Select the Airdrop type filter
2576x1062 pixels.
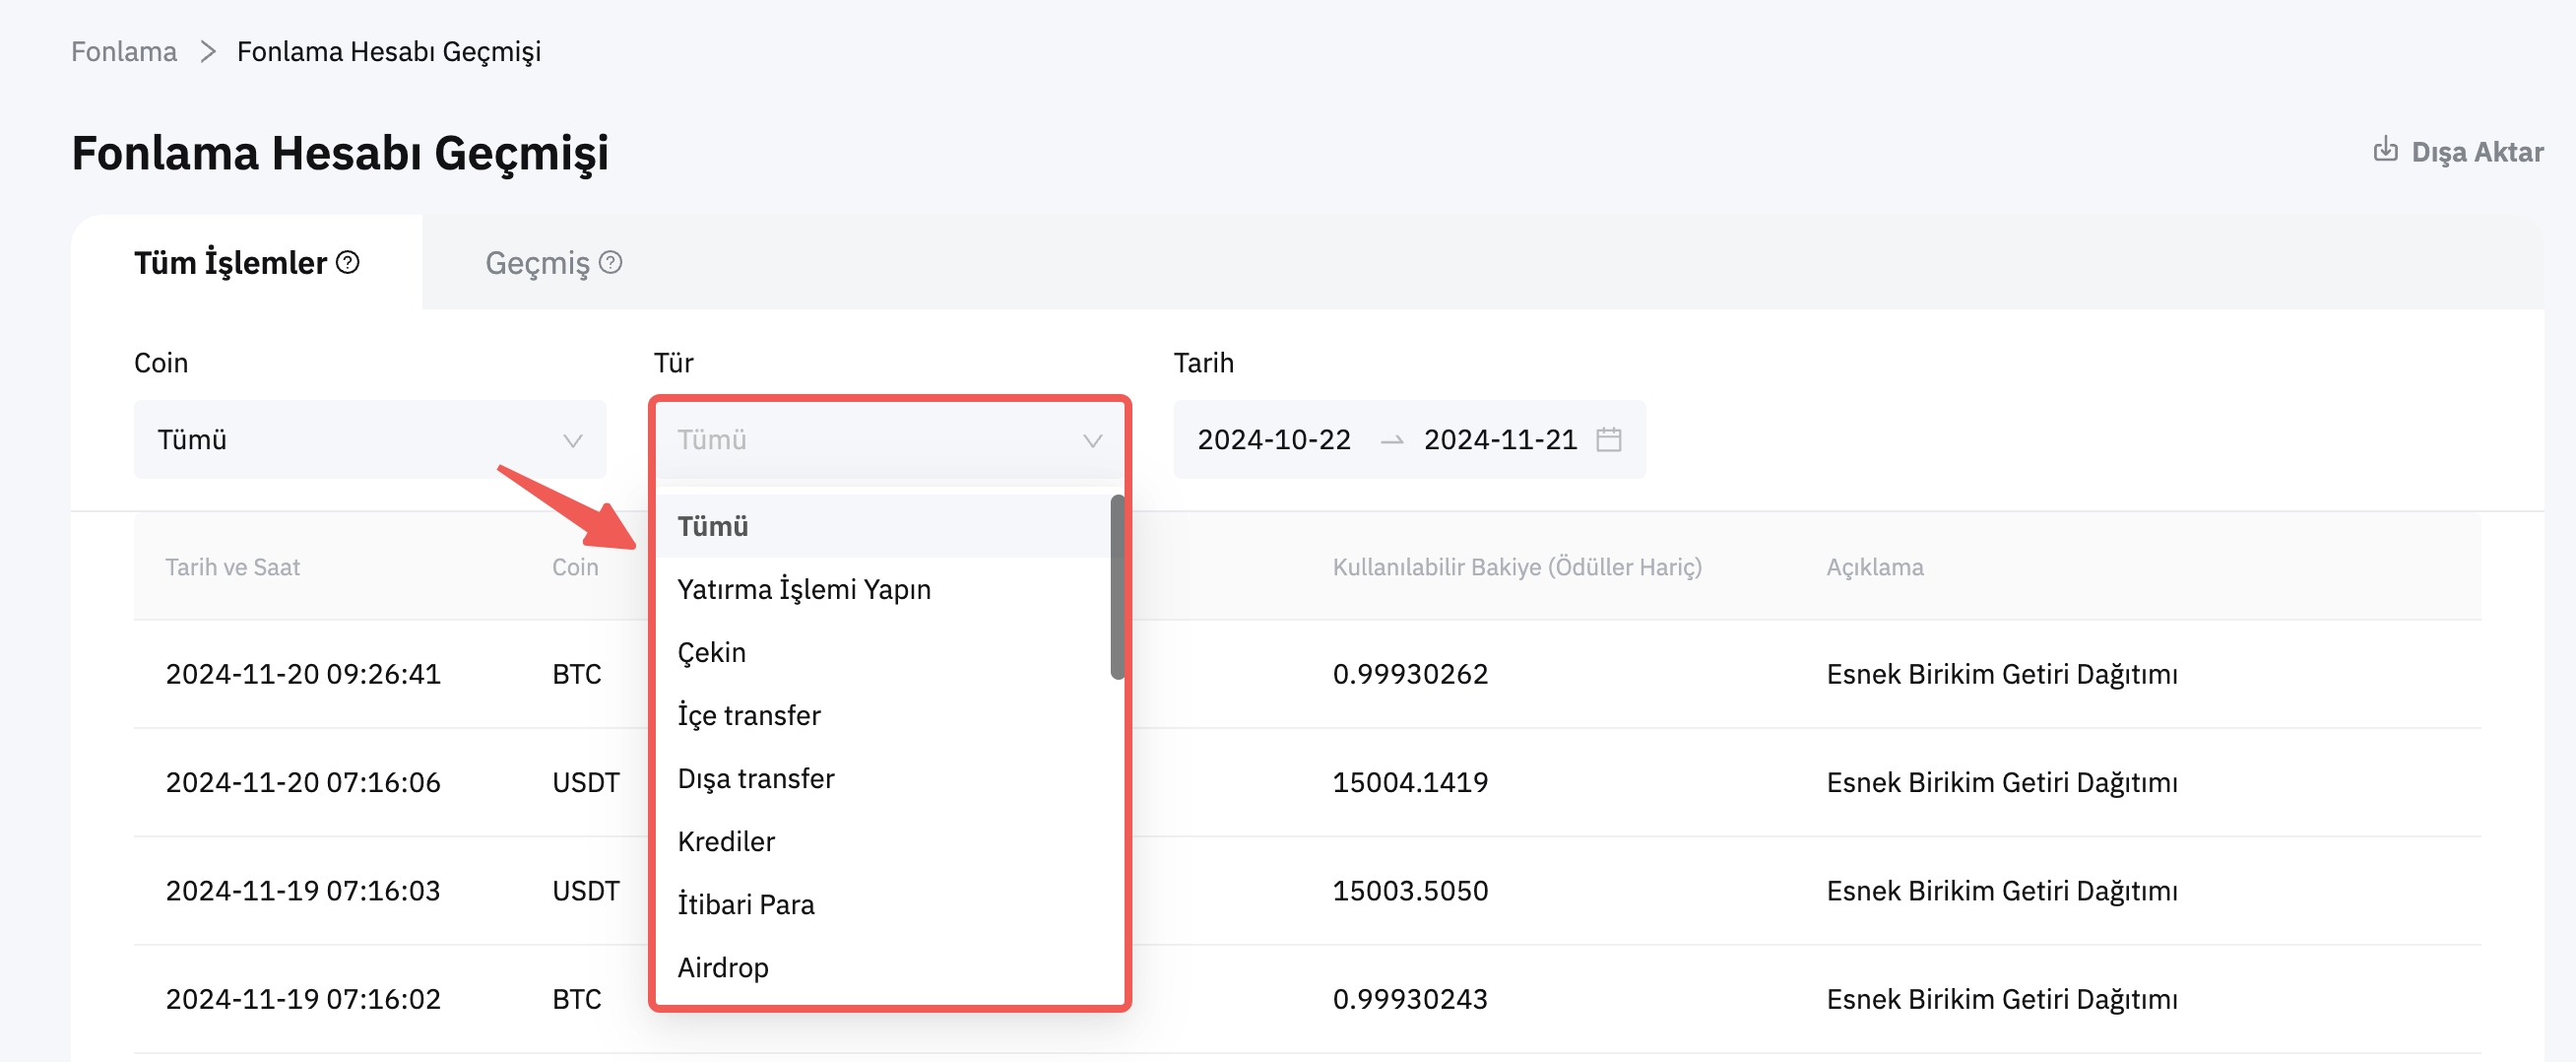pos(722,967)
